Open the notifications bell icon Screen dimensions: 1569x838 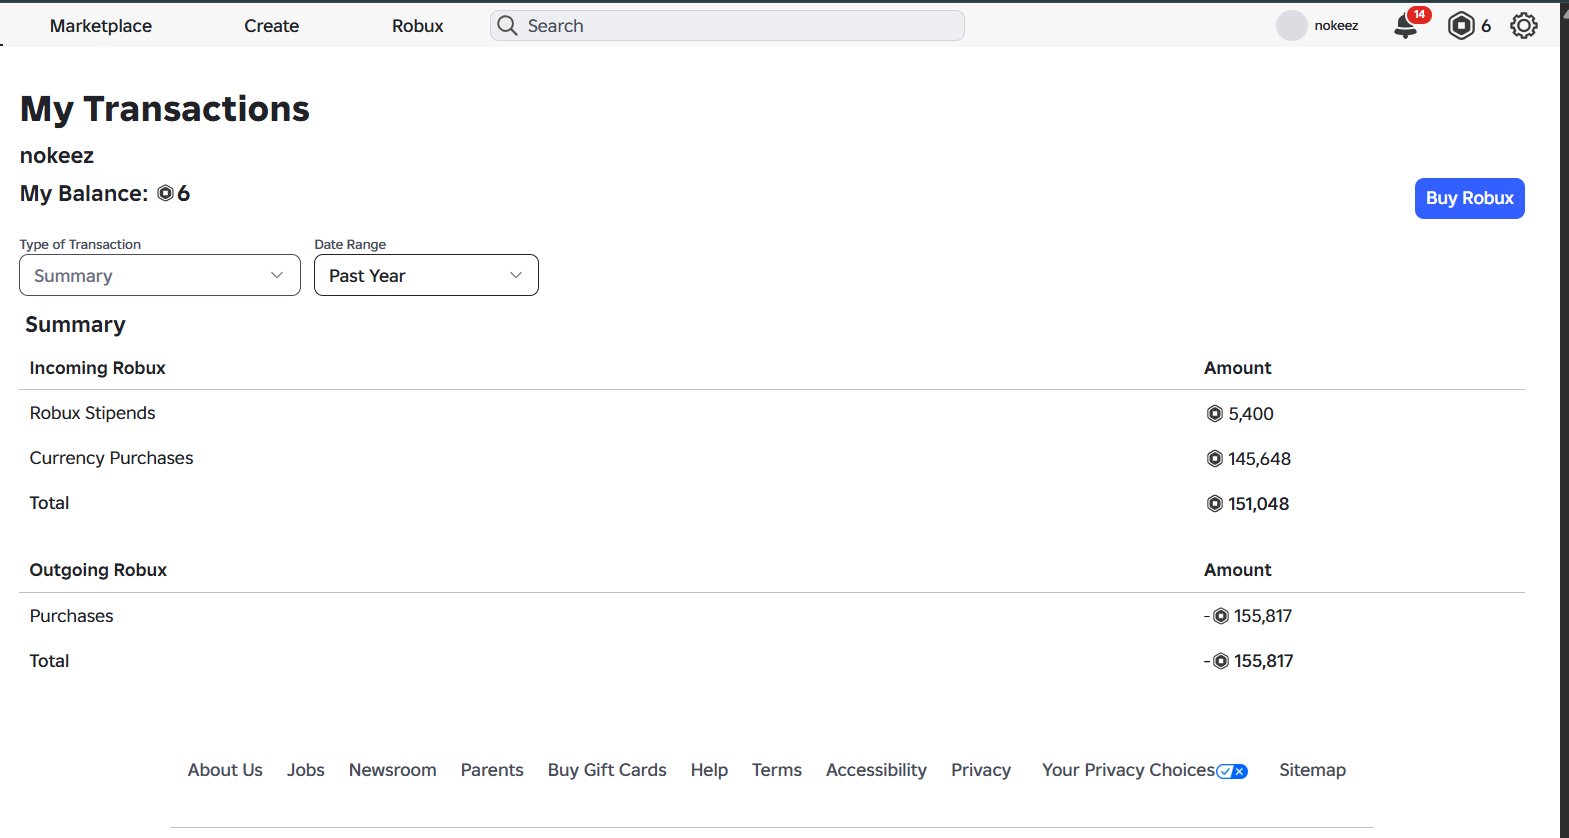1406,26
